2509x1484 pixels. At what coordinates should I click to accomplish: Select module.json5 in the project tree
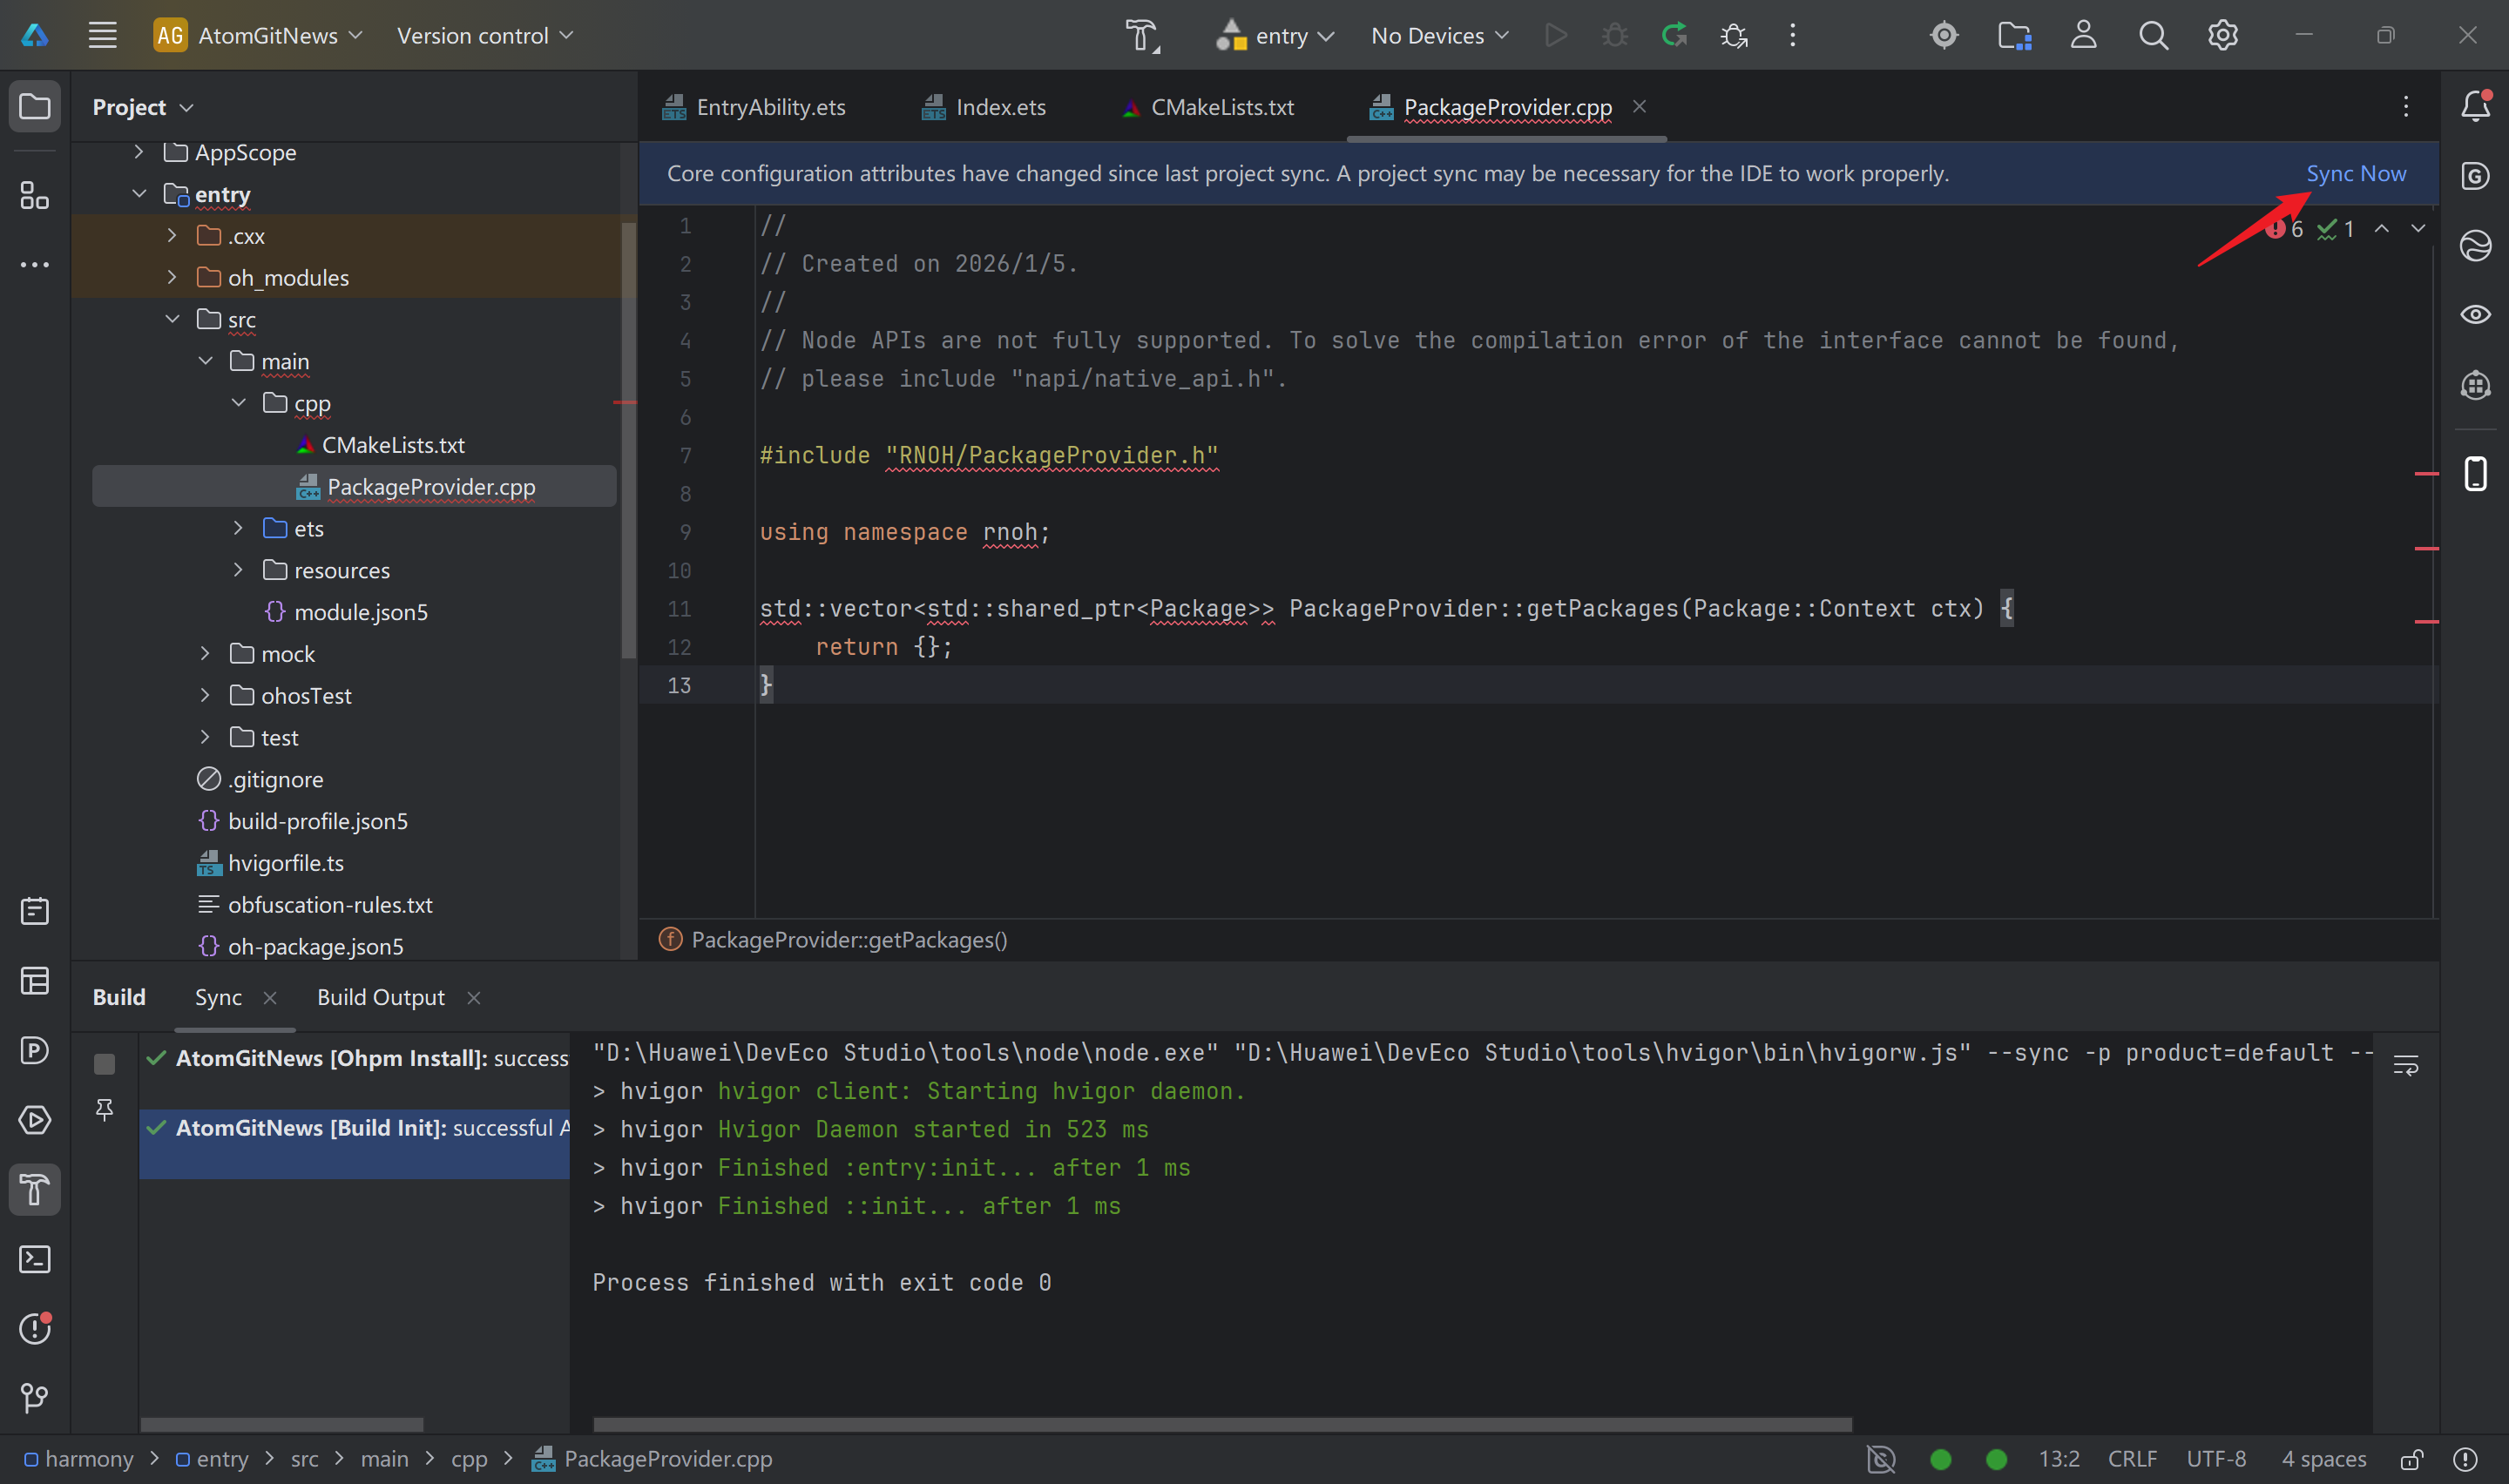pos(360,612)
